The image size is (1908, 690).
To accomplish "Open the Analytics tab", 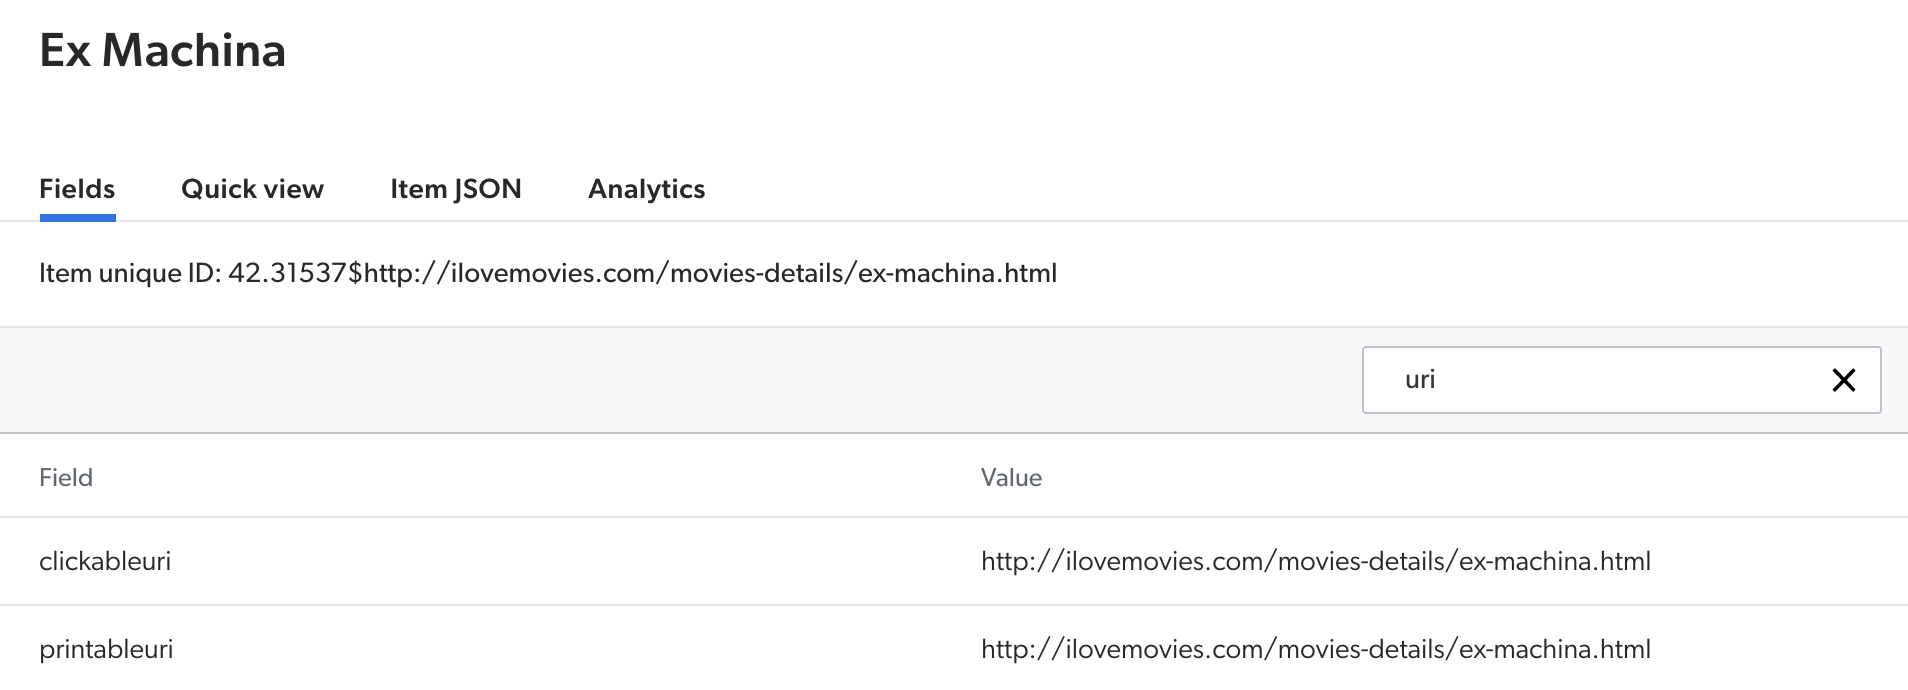I will [647, 189].
